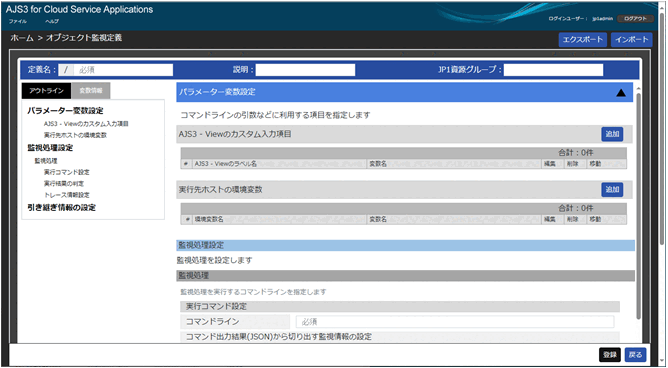The image size is (668, 368).
Task: Open the ファイル menu
Action: (x=17, y=21)
